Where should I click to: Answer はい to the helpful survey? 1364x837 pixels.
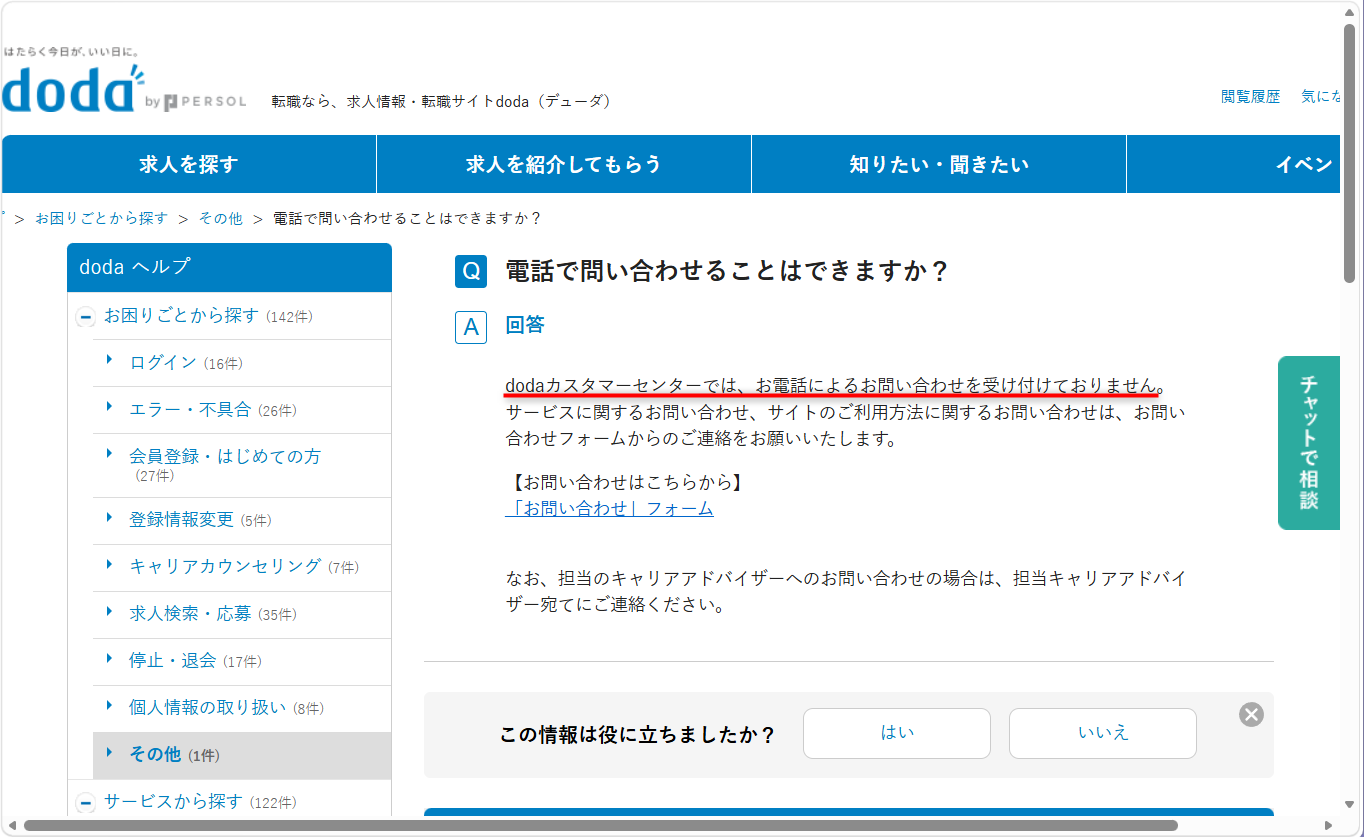pos(897,733)
